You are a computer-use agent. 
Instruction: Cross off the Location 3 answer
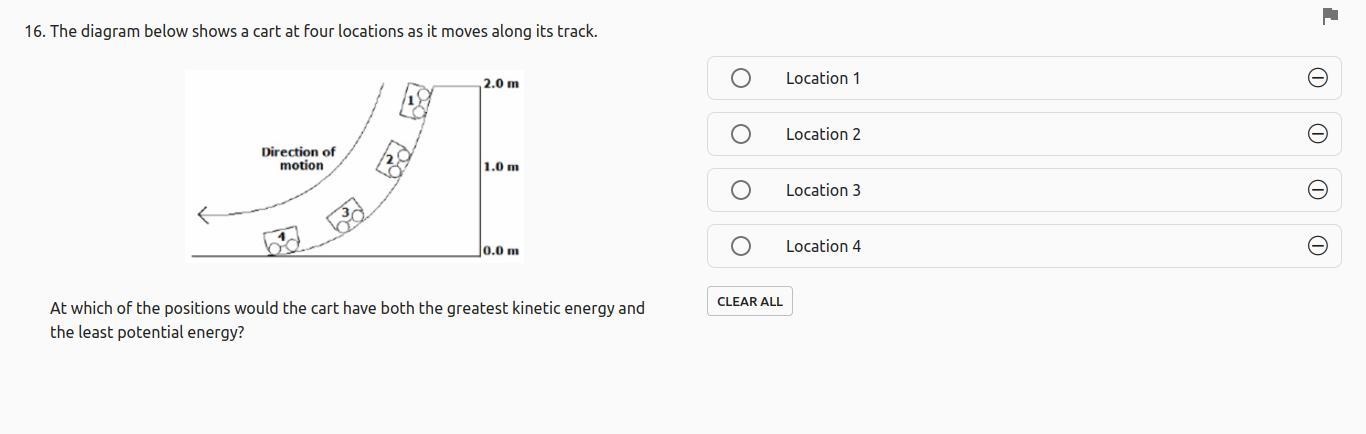[1318, 190]
